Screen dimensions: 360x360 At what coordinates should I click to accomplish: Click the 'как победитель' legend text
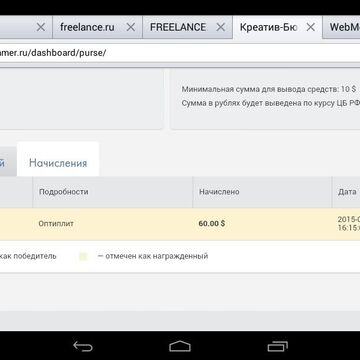28,256
